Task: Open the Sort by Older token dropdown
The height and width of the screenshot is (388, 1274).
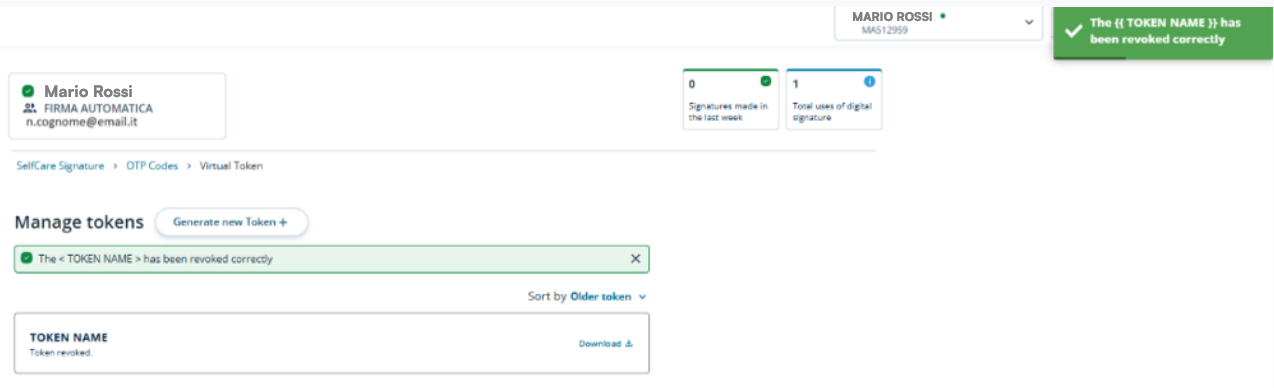Action: tap(587, 297)
